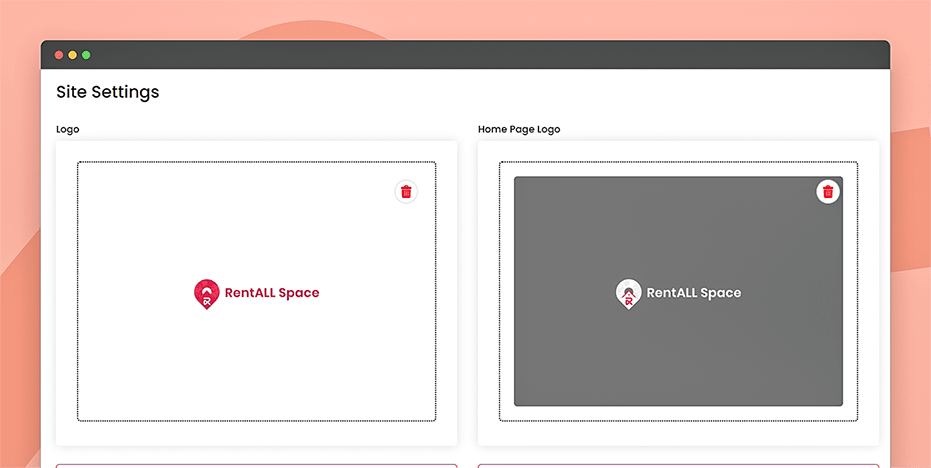Screen dimensions: 931x468
Task: Click the Site Settings heading
Action: click(107, 92)
